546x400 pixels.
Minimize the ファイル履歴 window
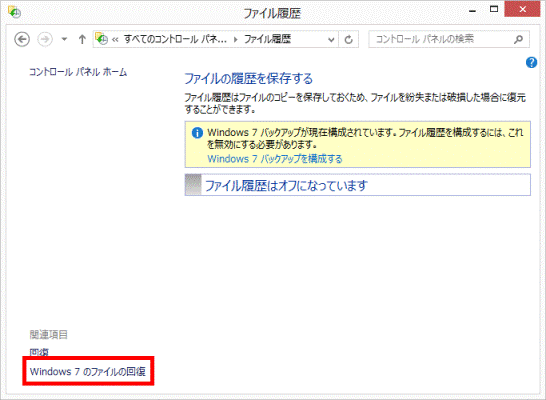472,10
